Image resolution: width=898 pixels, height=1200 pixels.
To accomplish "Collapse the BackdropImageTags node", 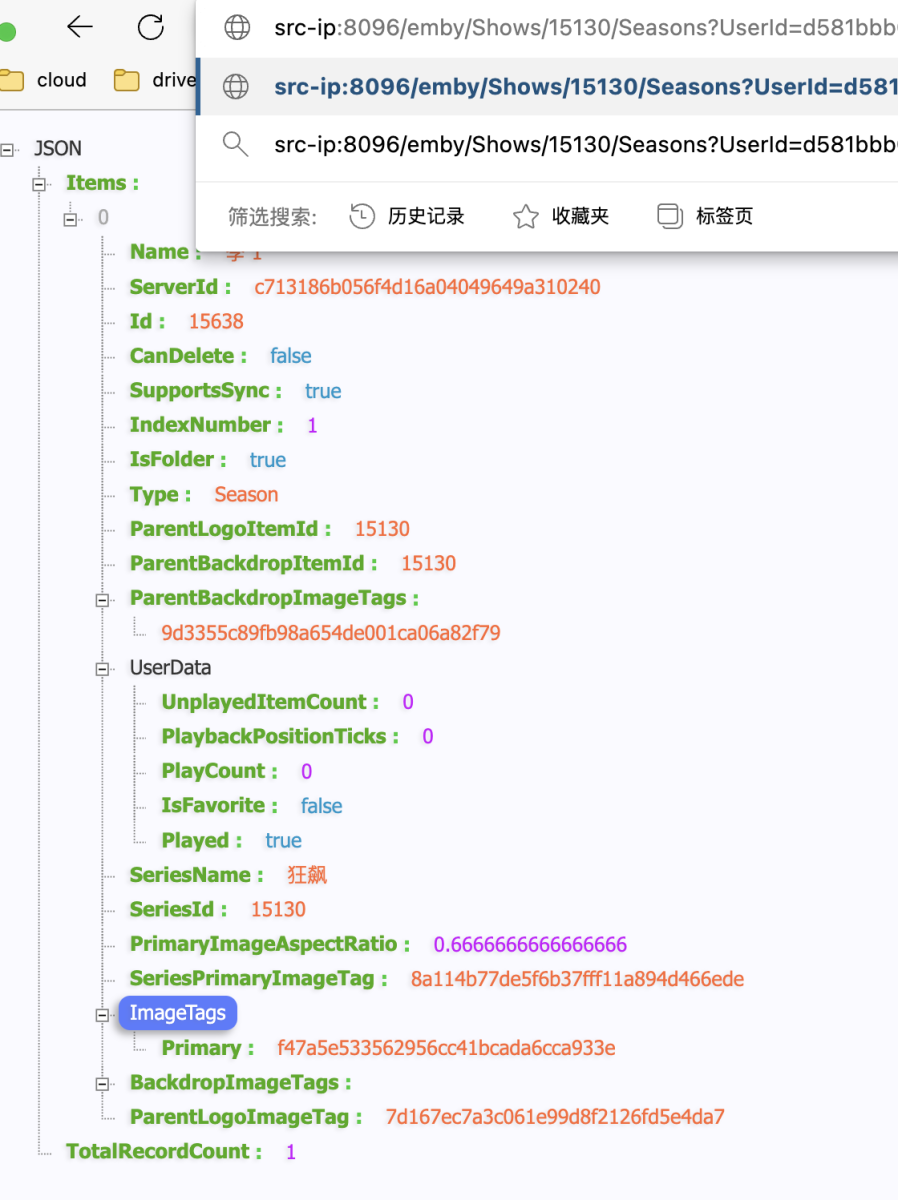I will [101, 1083].
